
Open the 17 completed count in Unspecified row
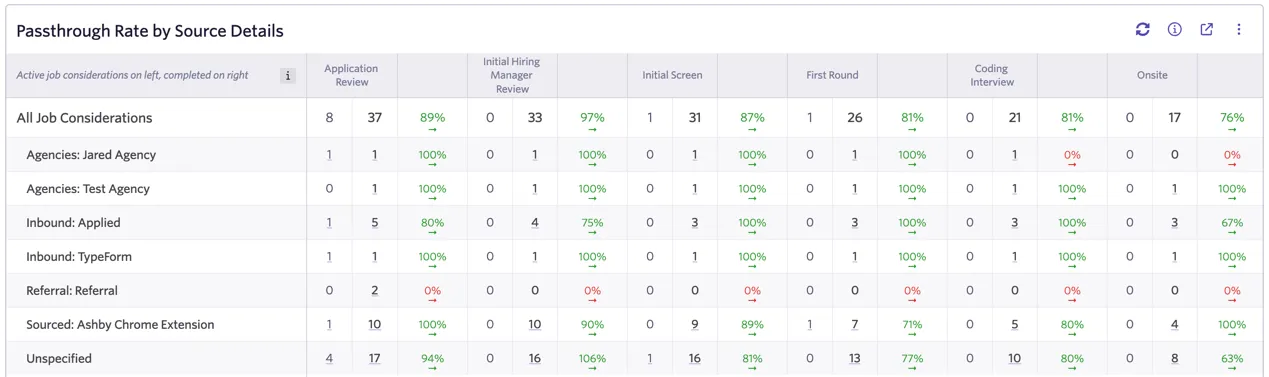click(374, 359)
